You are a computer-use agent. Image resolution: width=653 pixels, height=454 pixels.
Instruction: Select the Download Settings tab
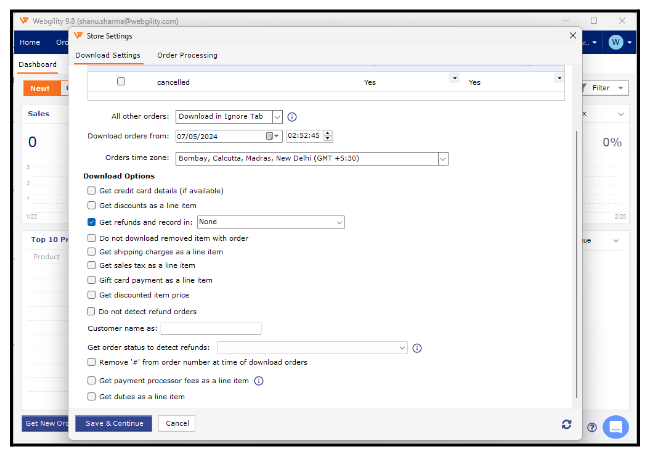pos(108,55)
